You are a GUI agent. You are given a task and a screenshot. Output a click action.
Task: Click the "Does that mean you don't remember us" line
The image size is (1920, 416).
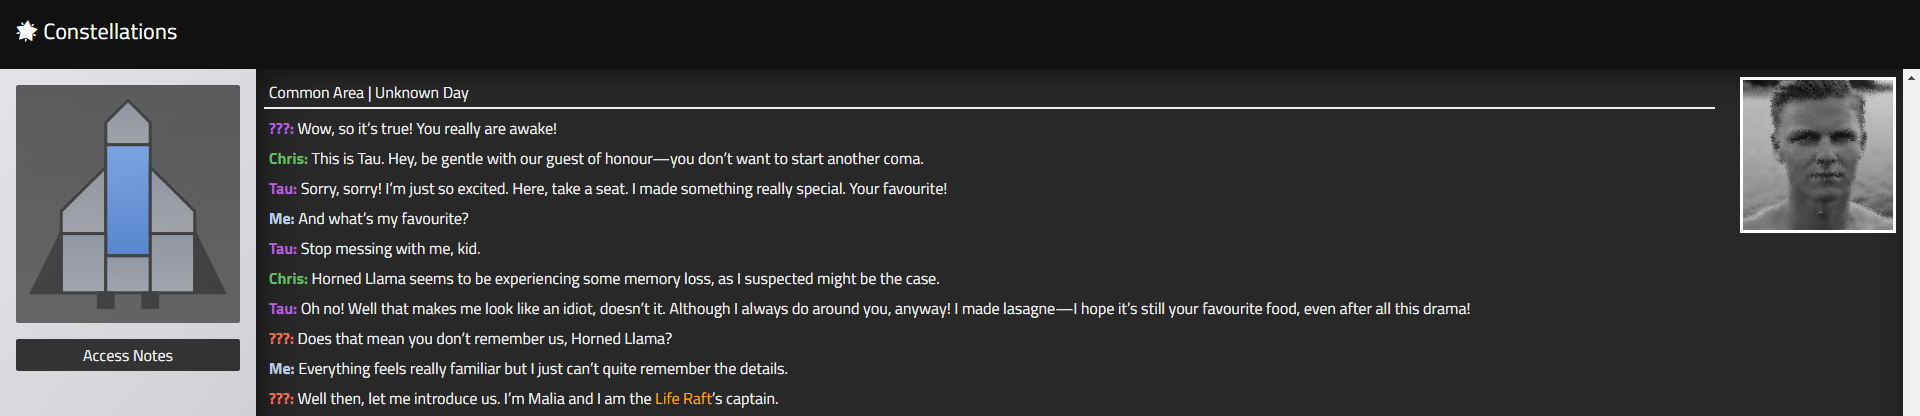click(x=470, y=339)
